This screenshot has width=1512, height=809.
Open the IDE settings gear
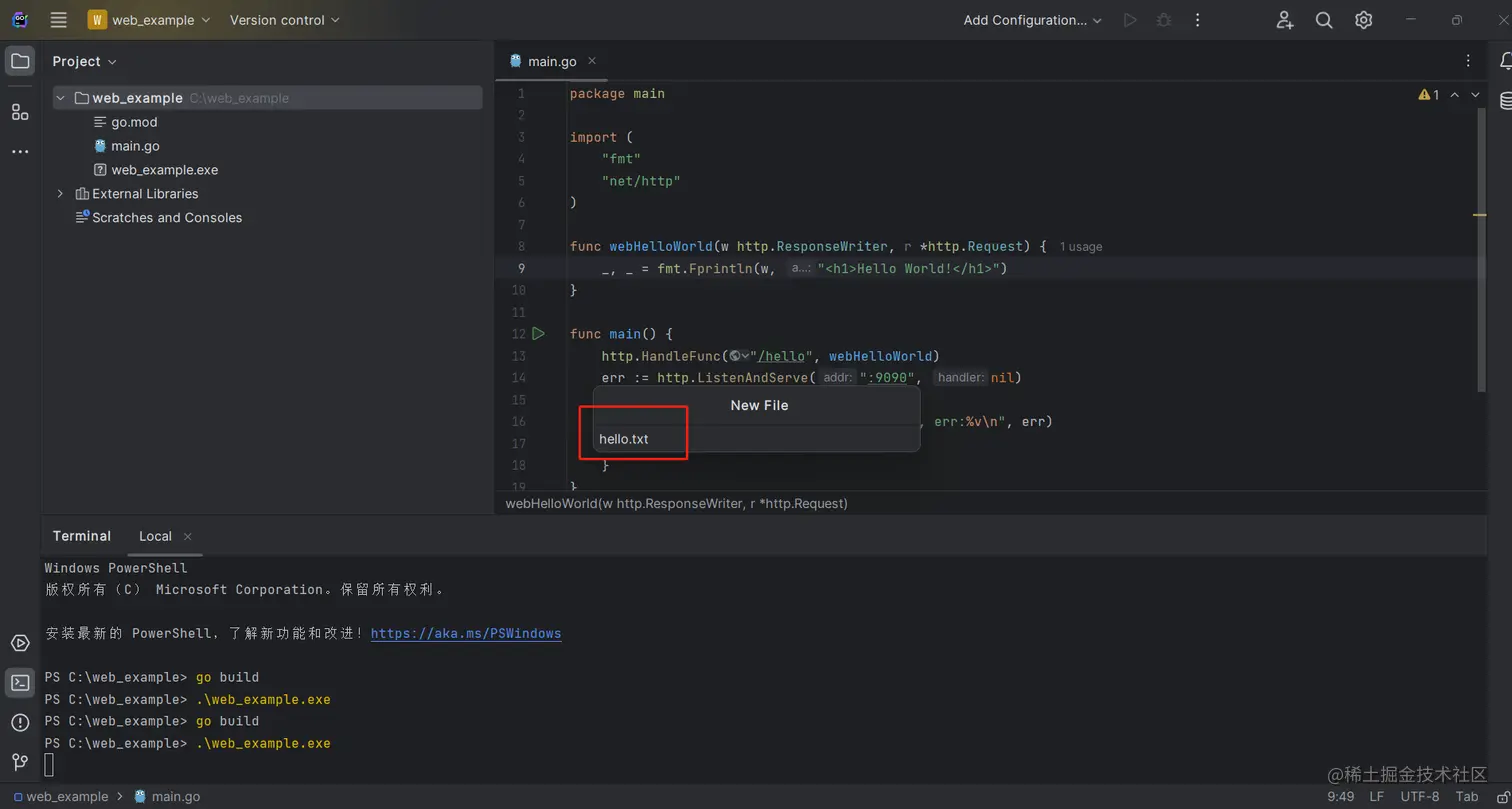1363,20
